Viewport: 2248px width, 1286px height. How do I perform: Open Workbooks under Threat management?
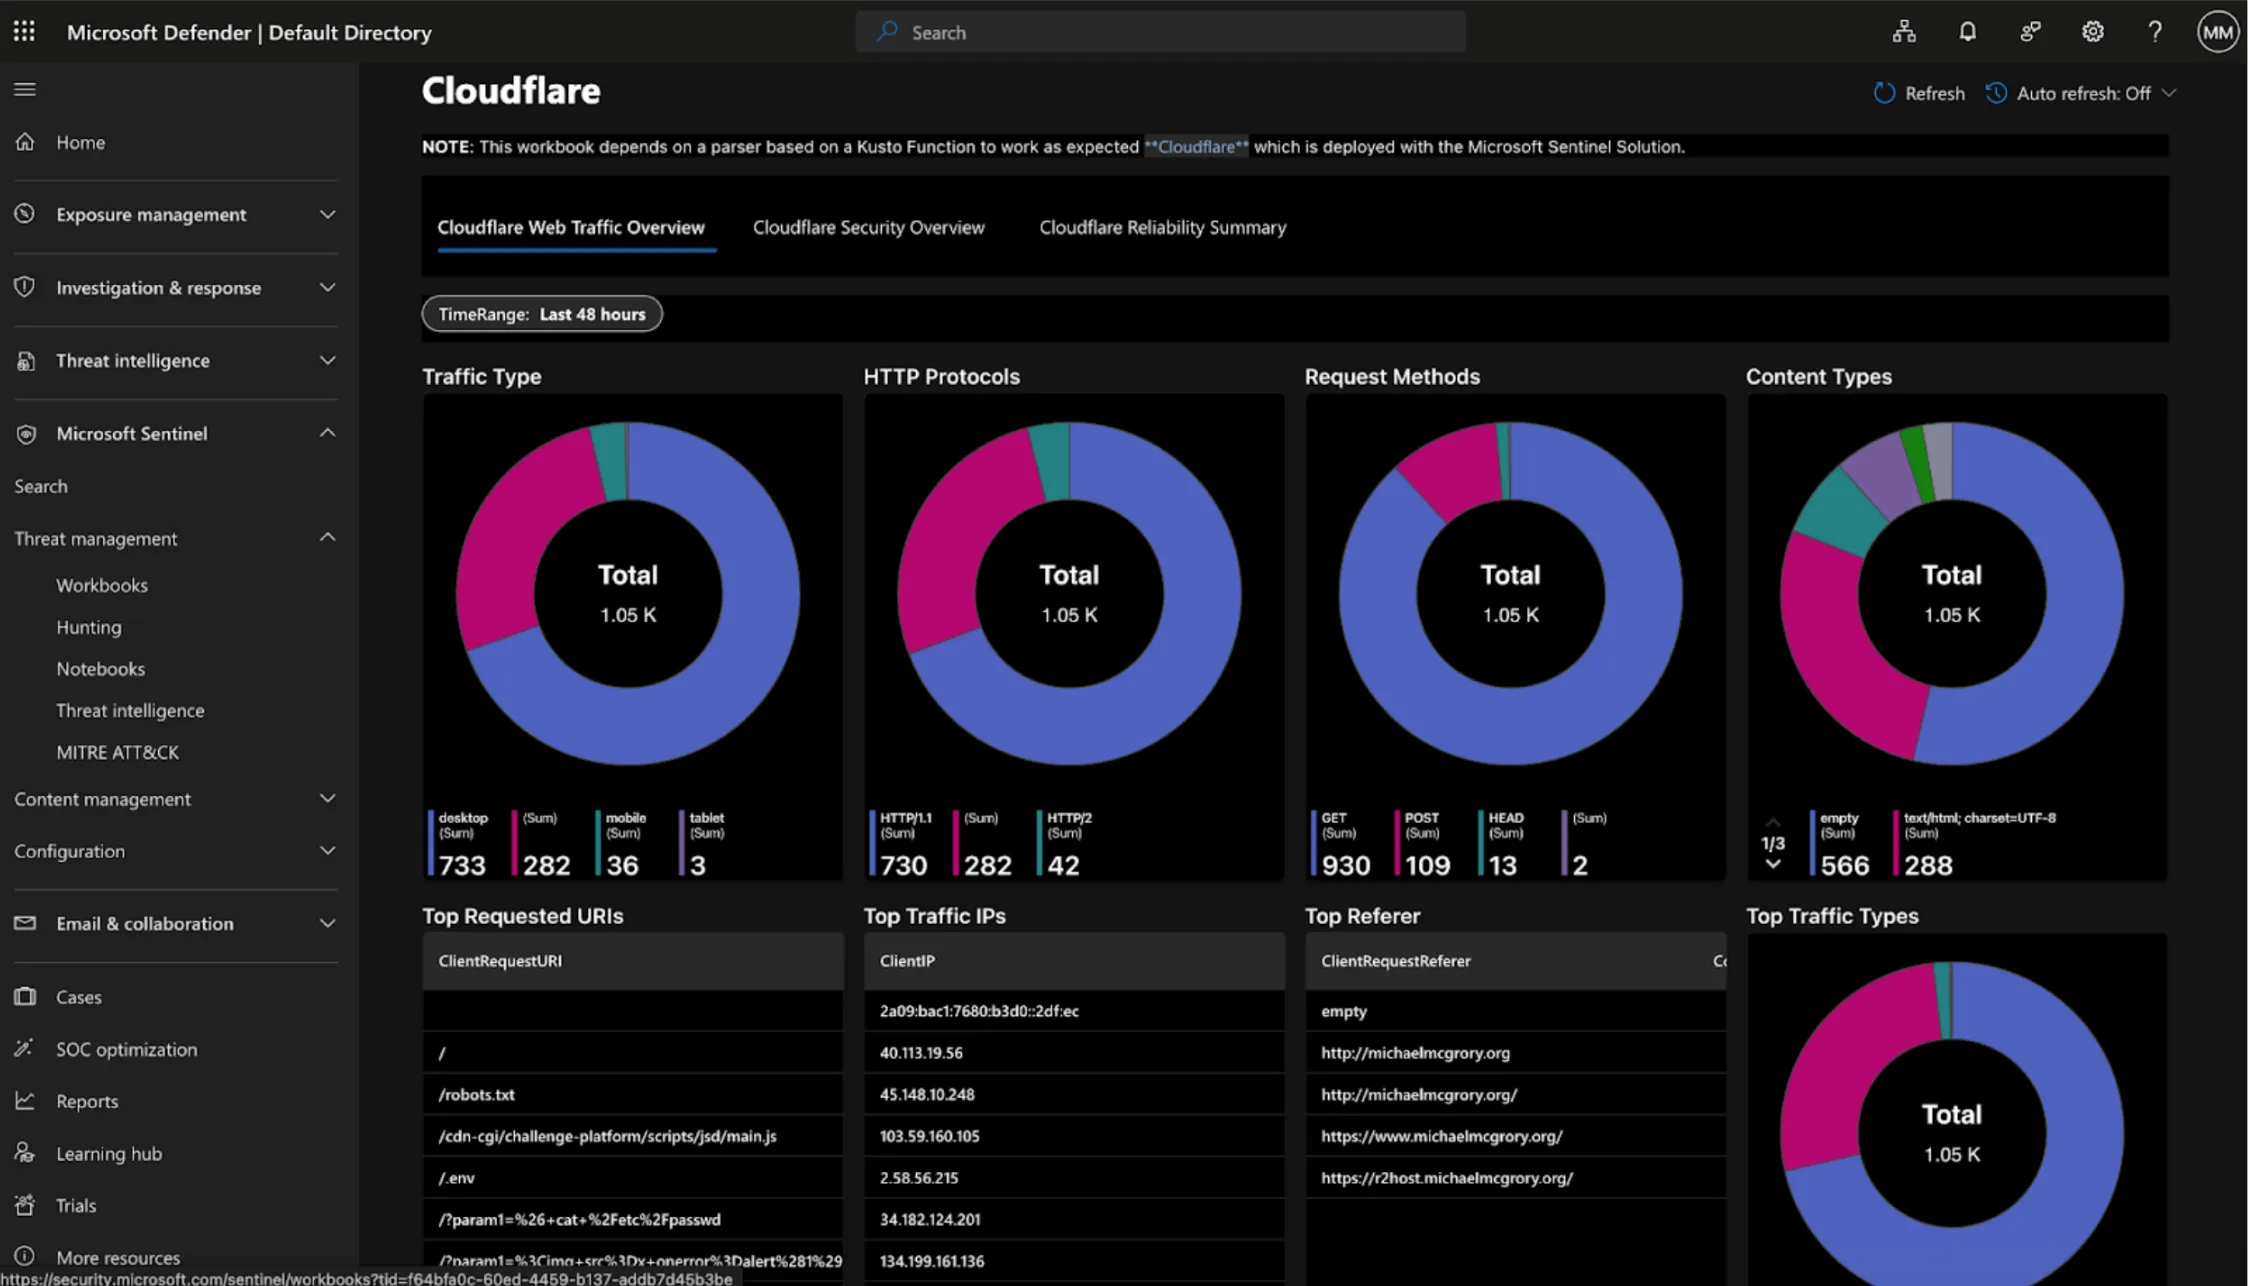102,585
